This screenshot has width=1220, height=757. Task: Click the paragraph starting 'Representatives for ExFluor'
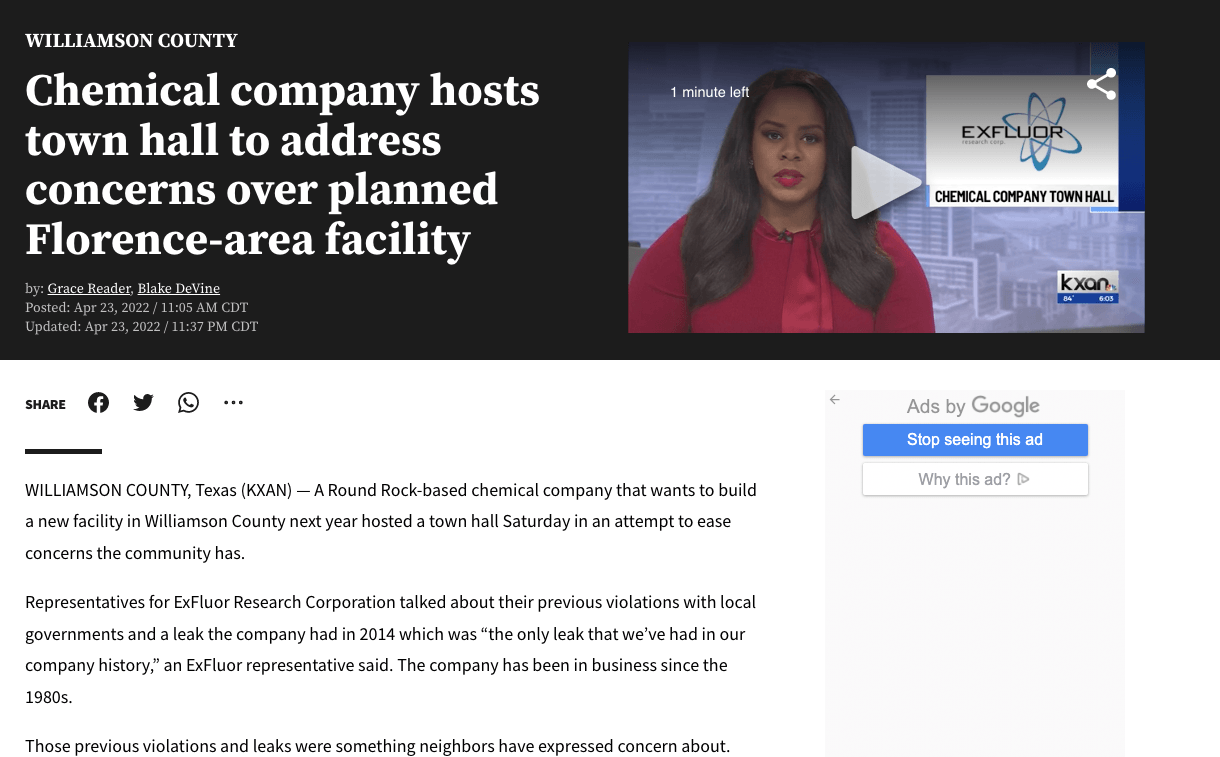(391, 649)
